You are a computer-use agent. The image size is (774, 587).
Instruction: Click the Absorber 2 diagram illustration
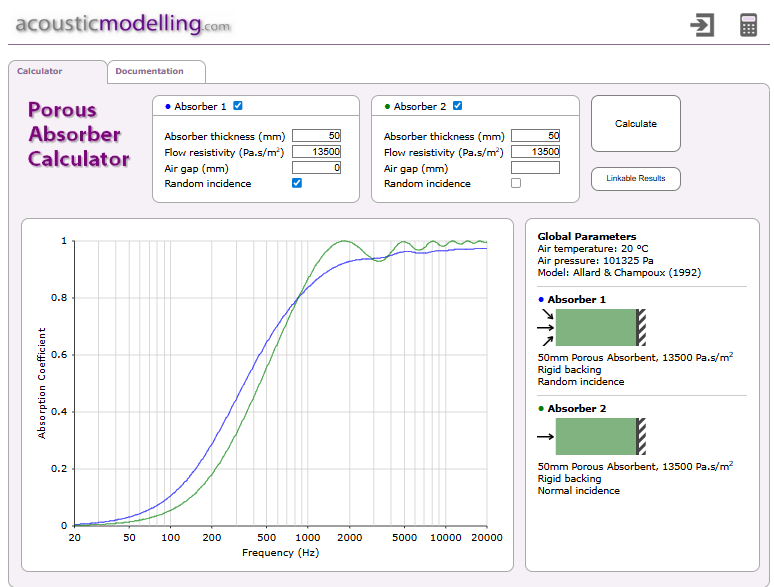pyautogui.click(x=592, y=436)
